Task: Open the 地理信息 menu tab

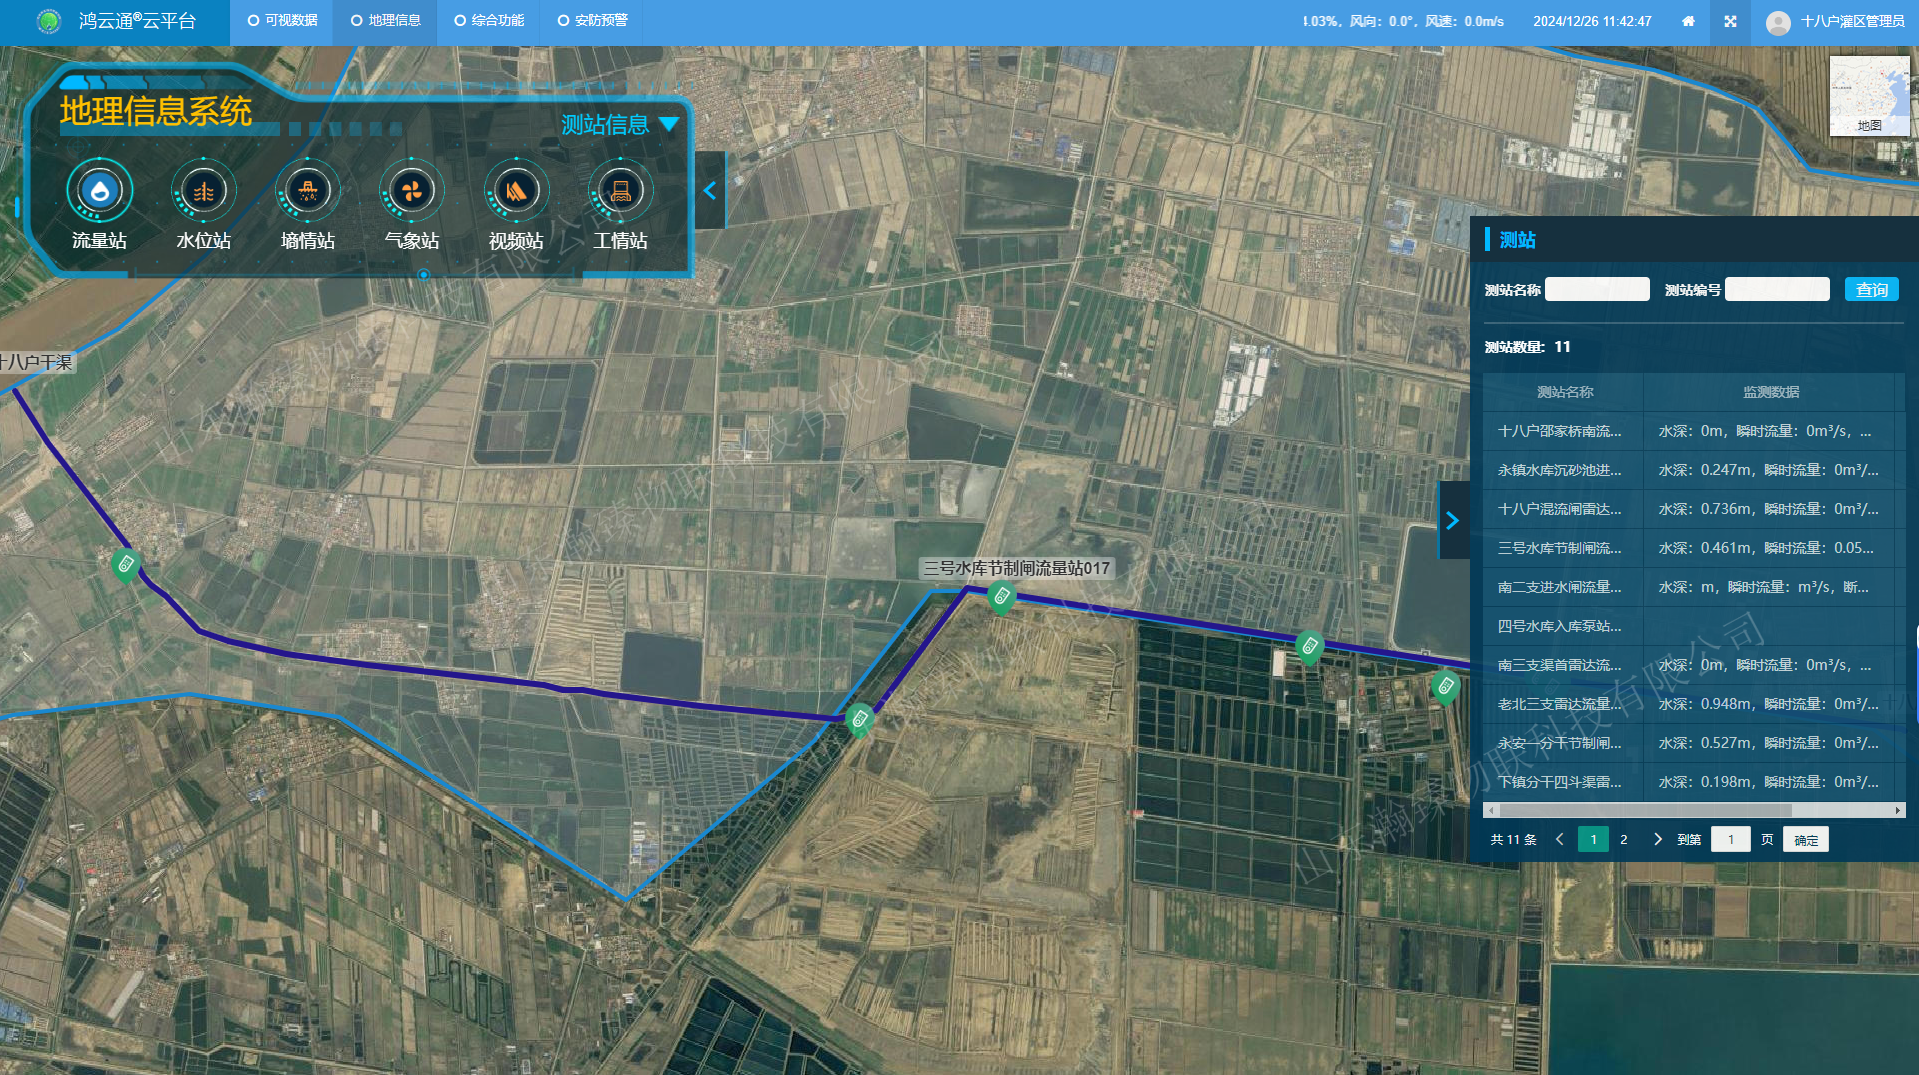Action: 385,21
